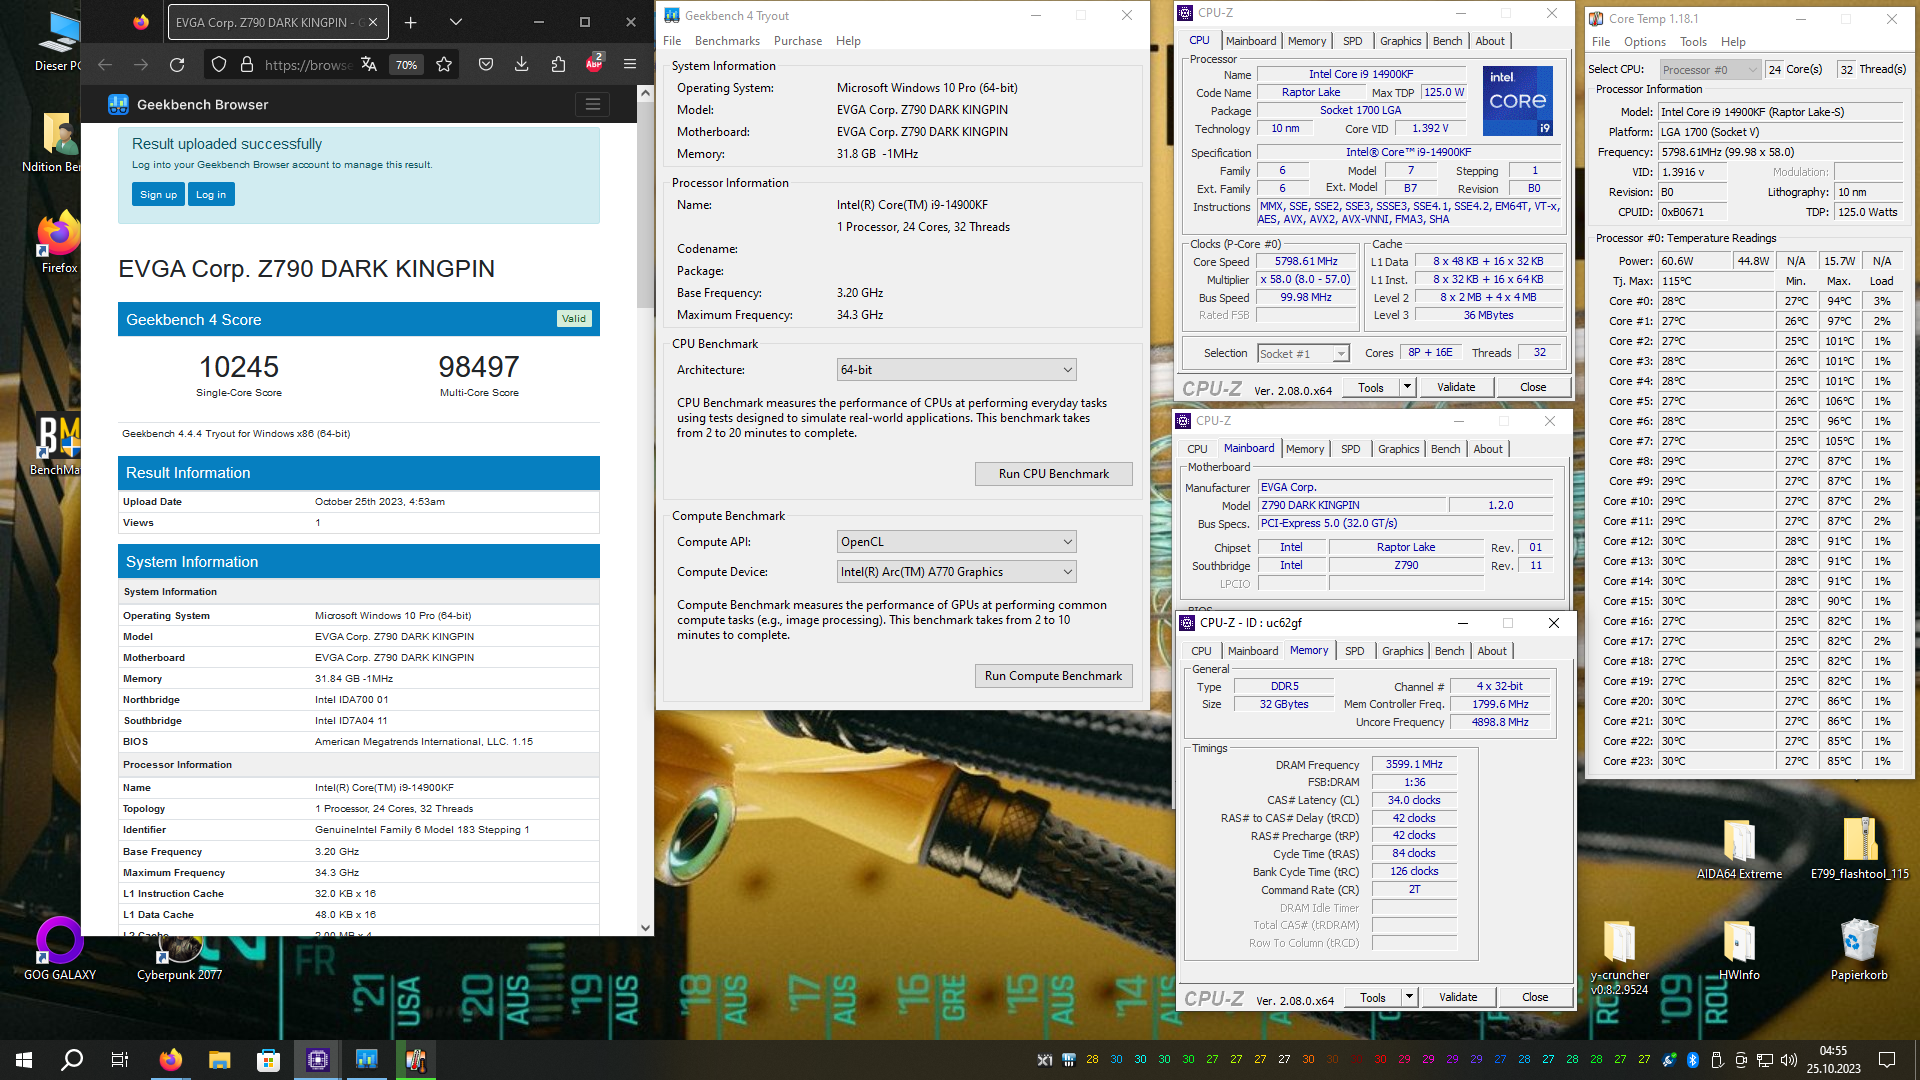Open Compute API OpenCL dropdown

coord(956,542)
